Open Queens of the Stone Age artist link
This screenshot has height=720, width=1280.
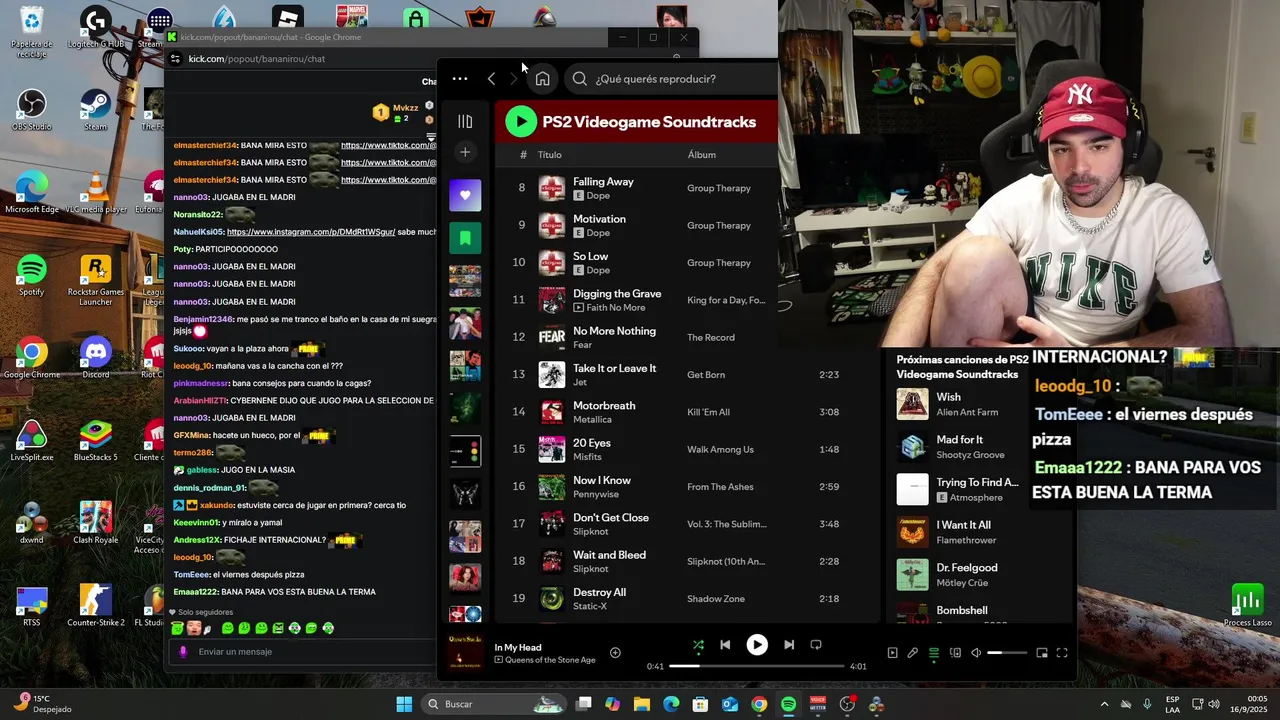tap(551, 660)
